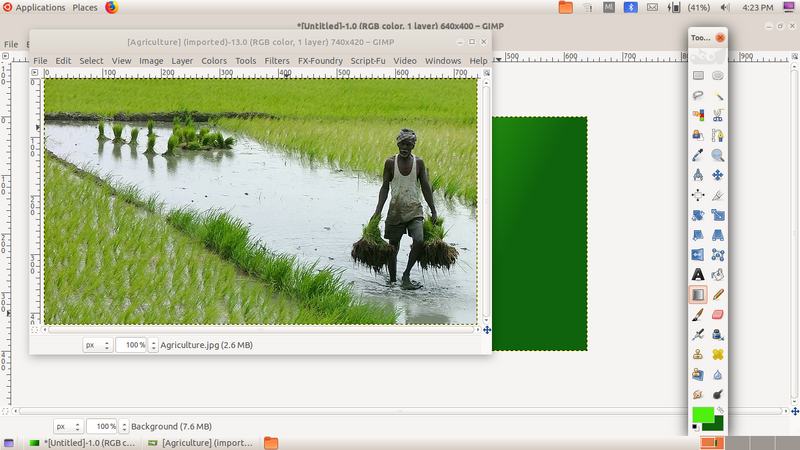Screen dimensions: 800x450
Task: Open zoom level dropdown in Untitled status bar
Action: 124,426
